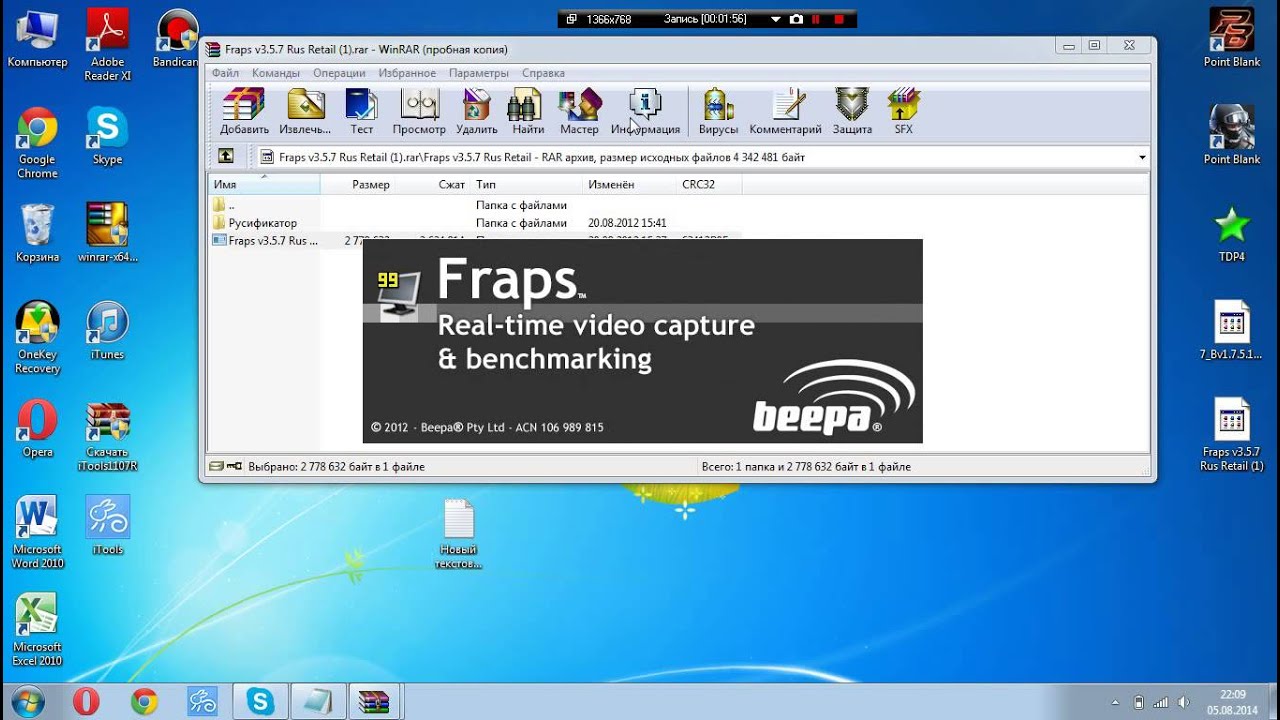Open the iTools desktop shortcut
This screenshot has width=1280, height=720.
click(x=107, y=526)
